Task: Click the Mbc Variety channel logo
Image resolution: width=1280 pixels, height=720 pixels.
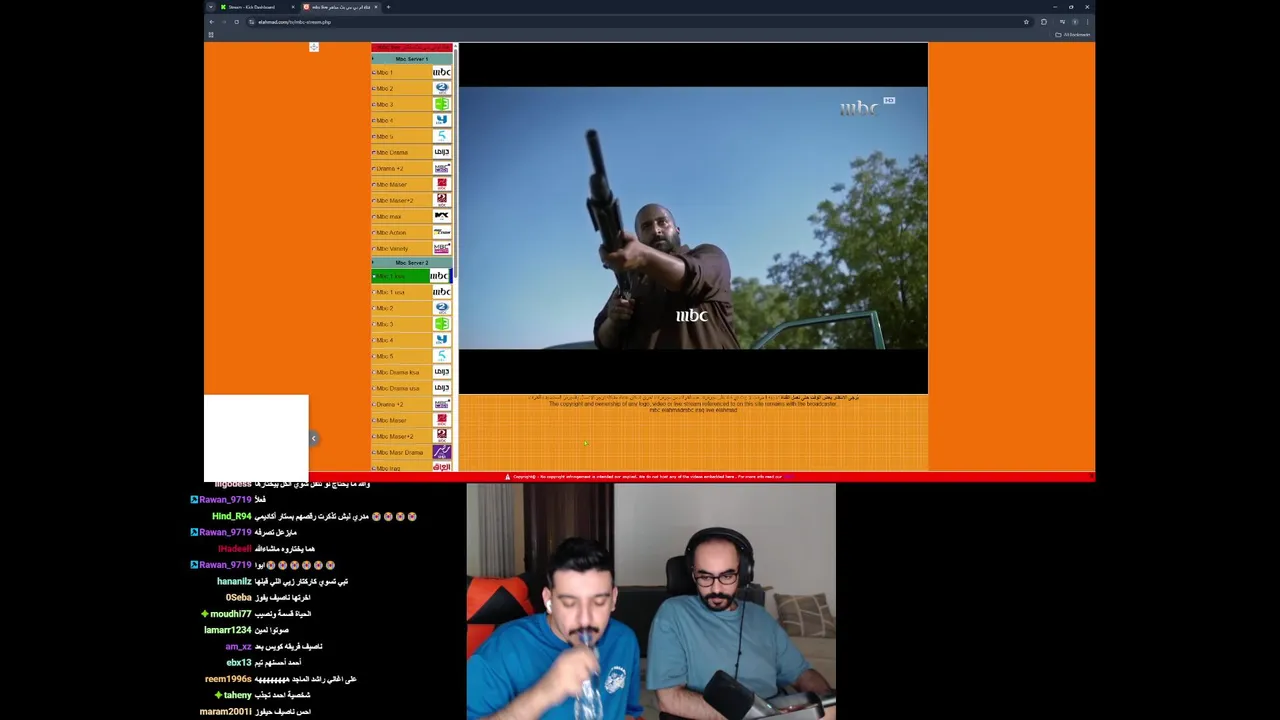Action: coord(441,248)
